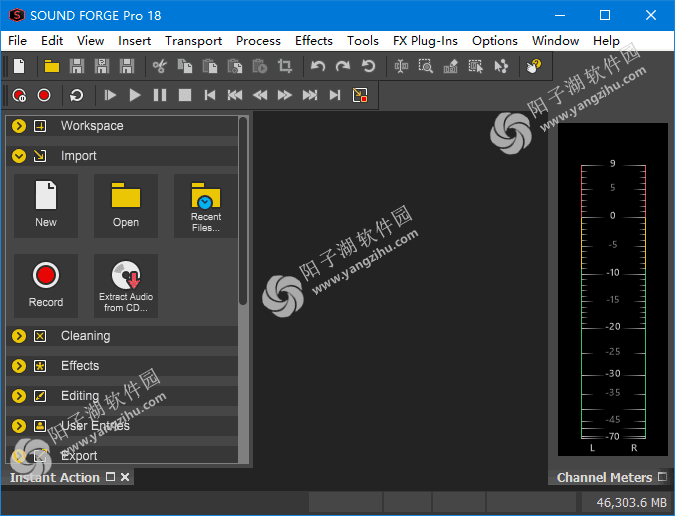Expand the Cleaning section chevron
Screen dimensions: 675x516
(x=19, y=336)
